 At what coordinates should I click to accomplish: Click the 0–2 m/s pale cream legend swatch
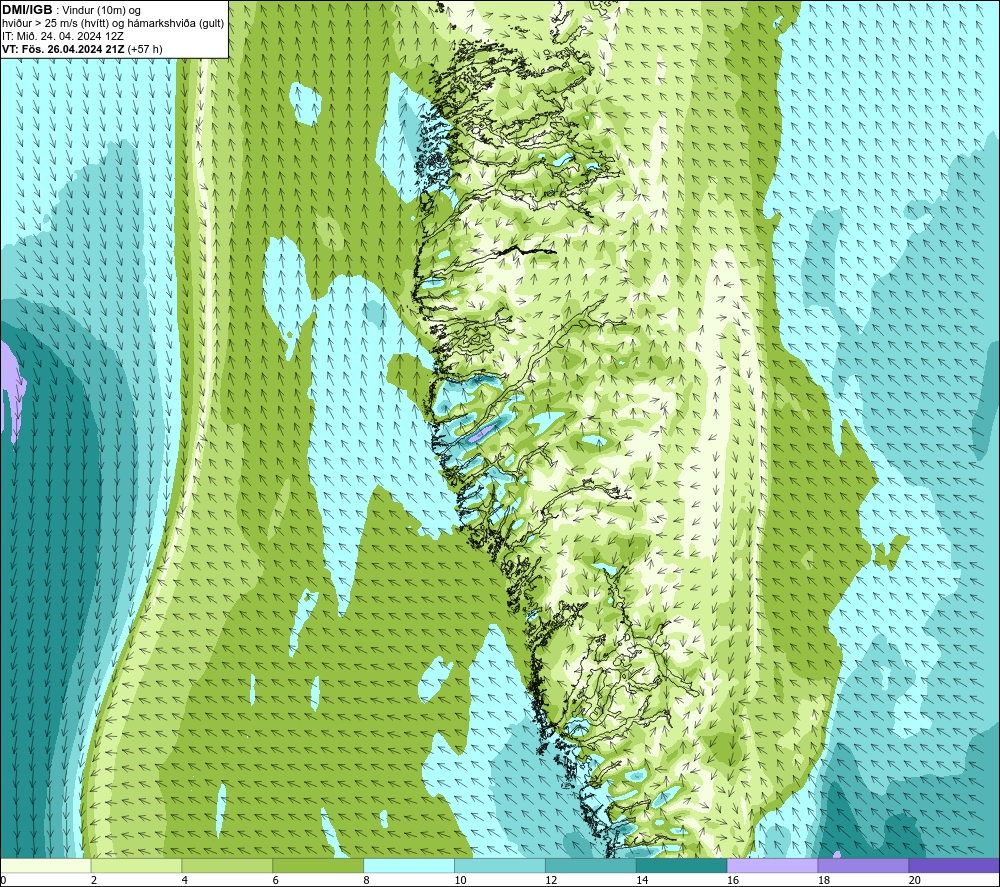click(46, 865)
